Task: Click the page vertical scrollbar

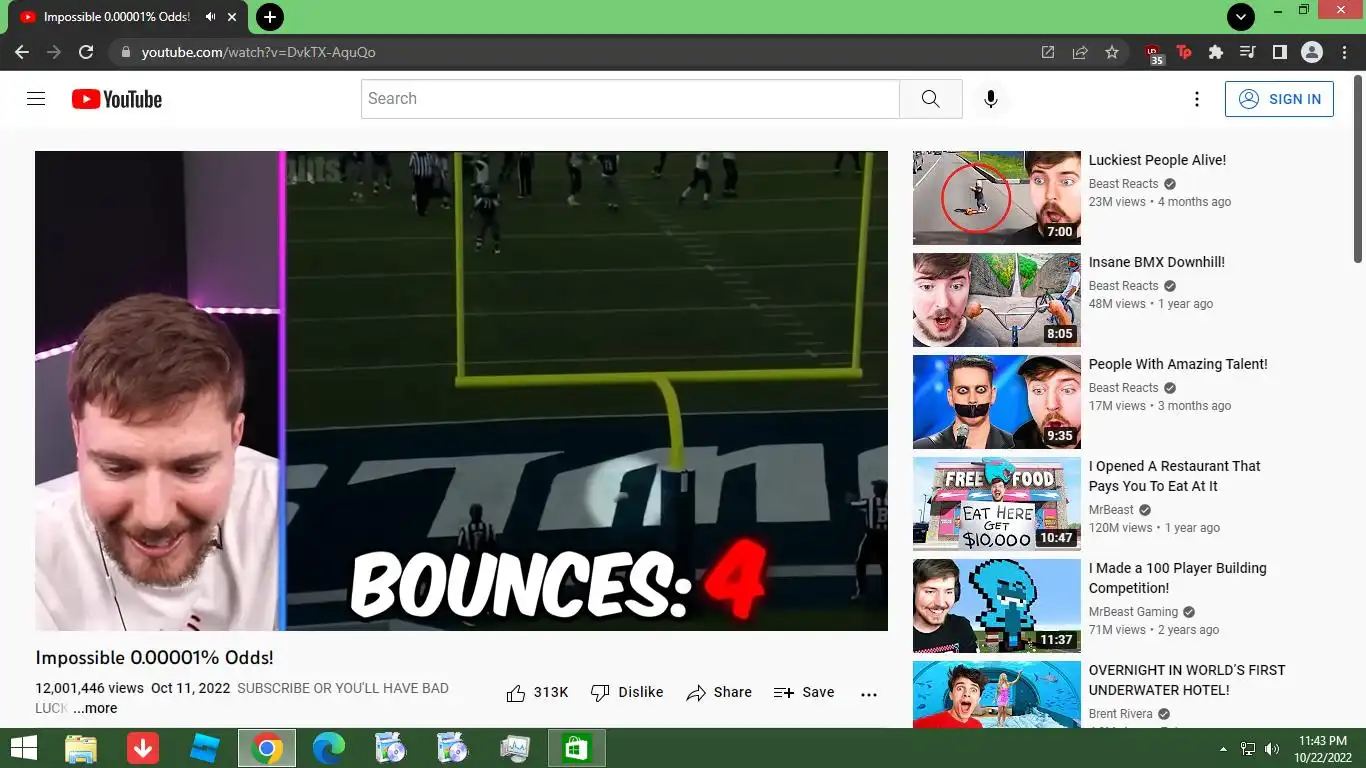Action: tap(1358, 170)
